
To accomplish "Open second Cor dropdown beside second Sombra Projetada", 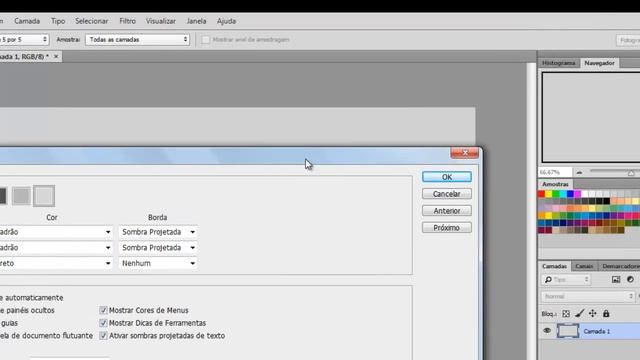I will (x=56, y=248).
